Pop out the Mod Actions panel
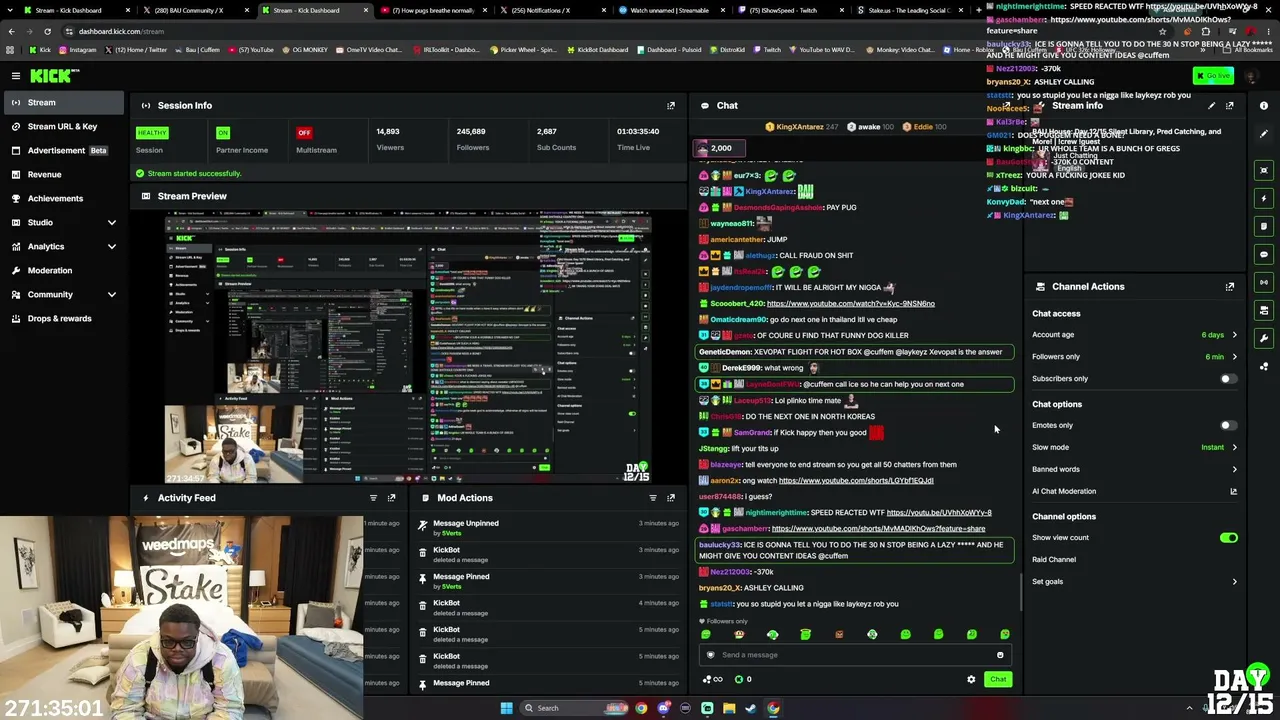The width and height of the screenshot is (1280, 720). [x=671, y=498]
